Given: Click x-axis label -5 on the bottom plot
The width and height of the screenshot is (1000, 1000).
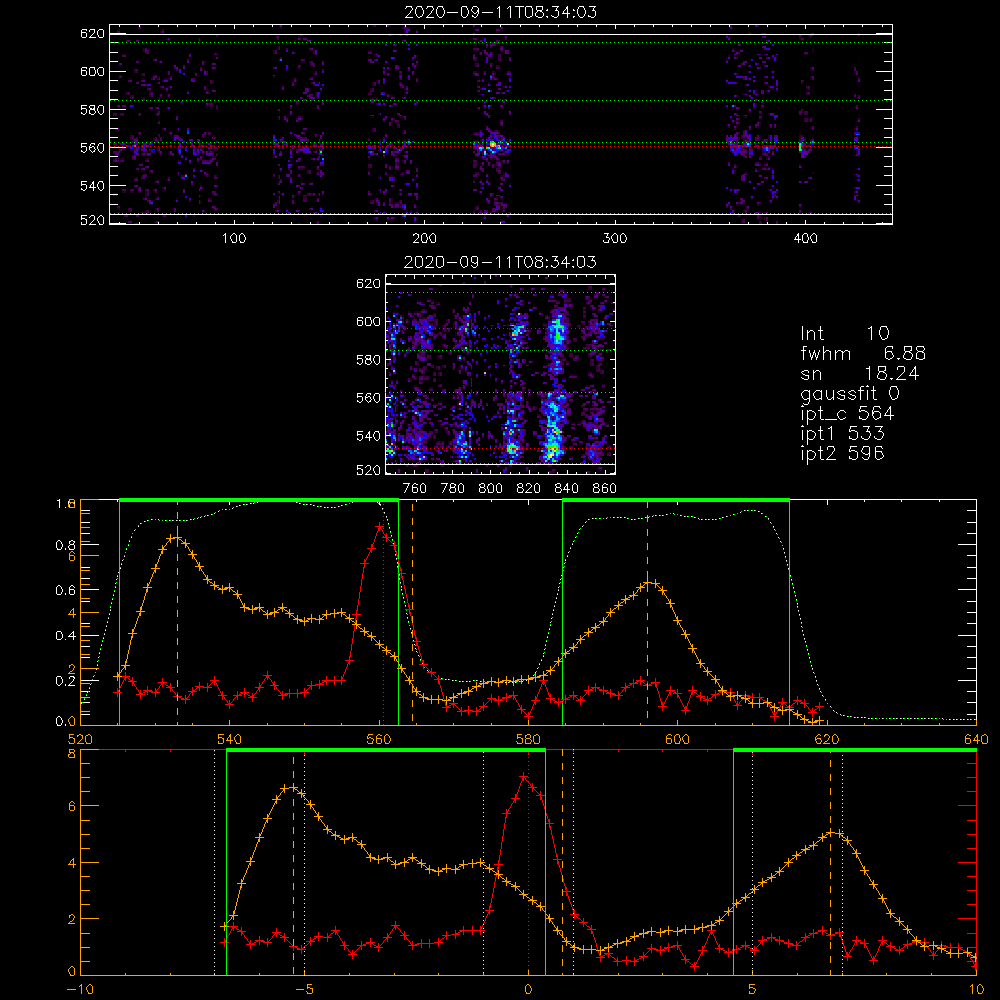Looking at the screenshot, I should (304, 989).
